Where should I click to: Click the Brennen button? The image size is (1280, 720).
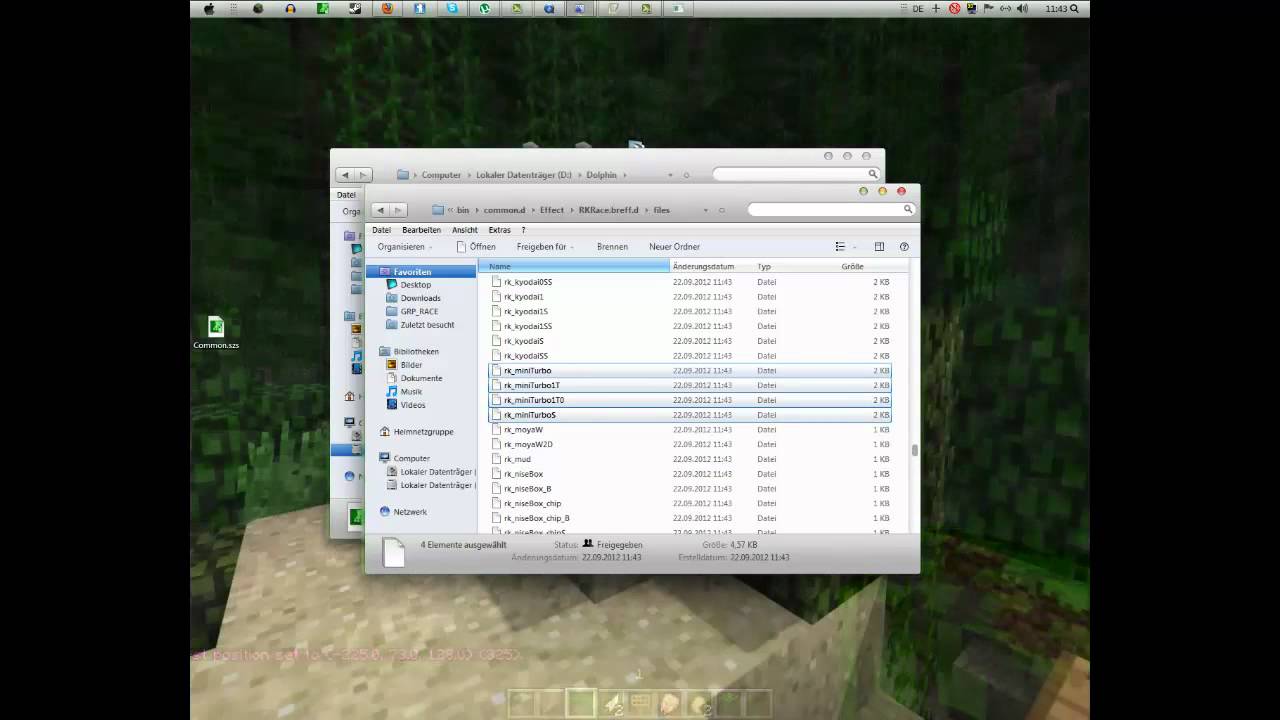pyautogui.click(x=612, y=246)
